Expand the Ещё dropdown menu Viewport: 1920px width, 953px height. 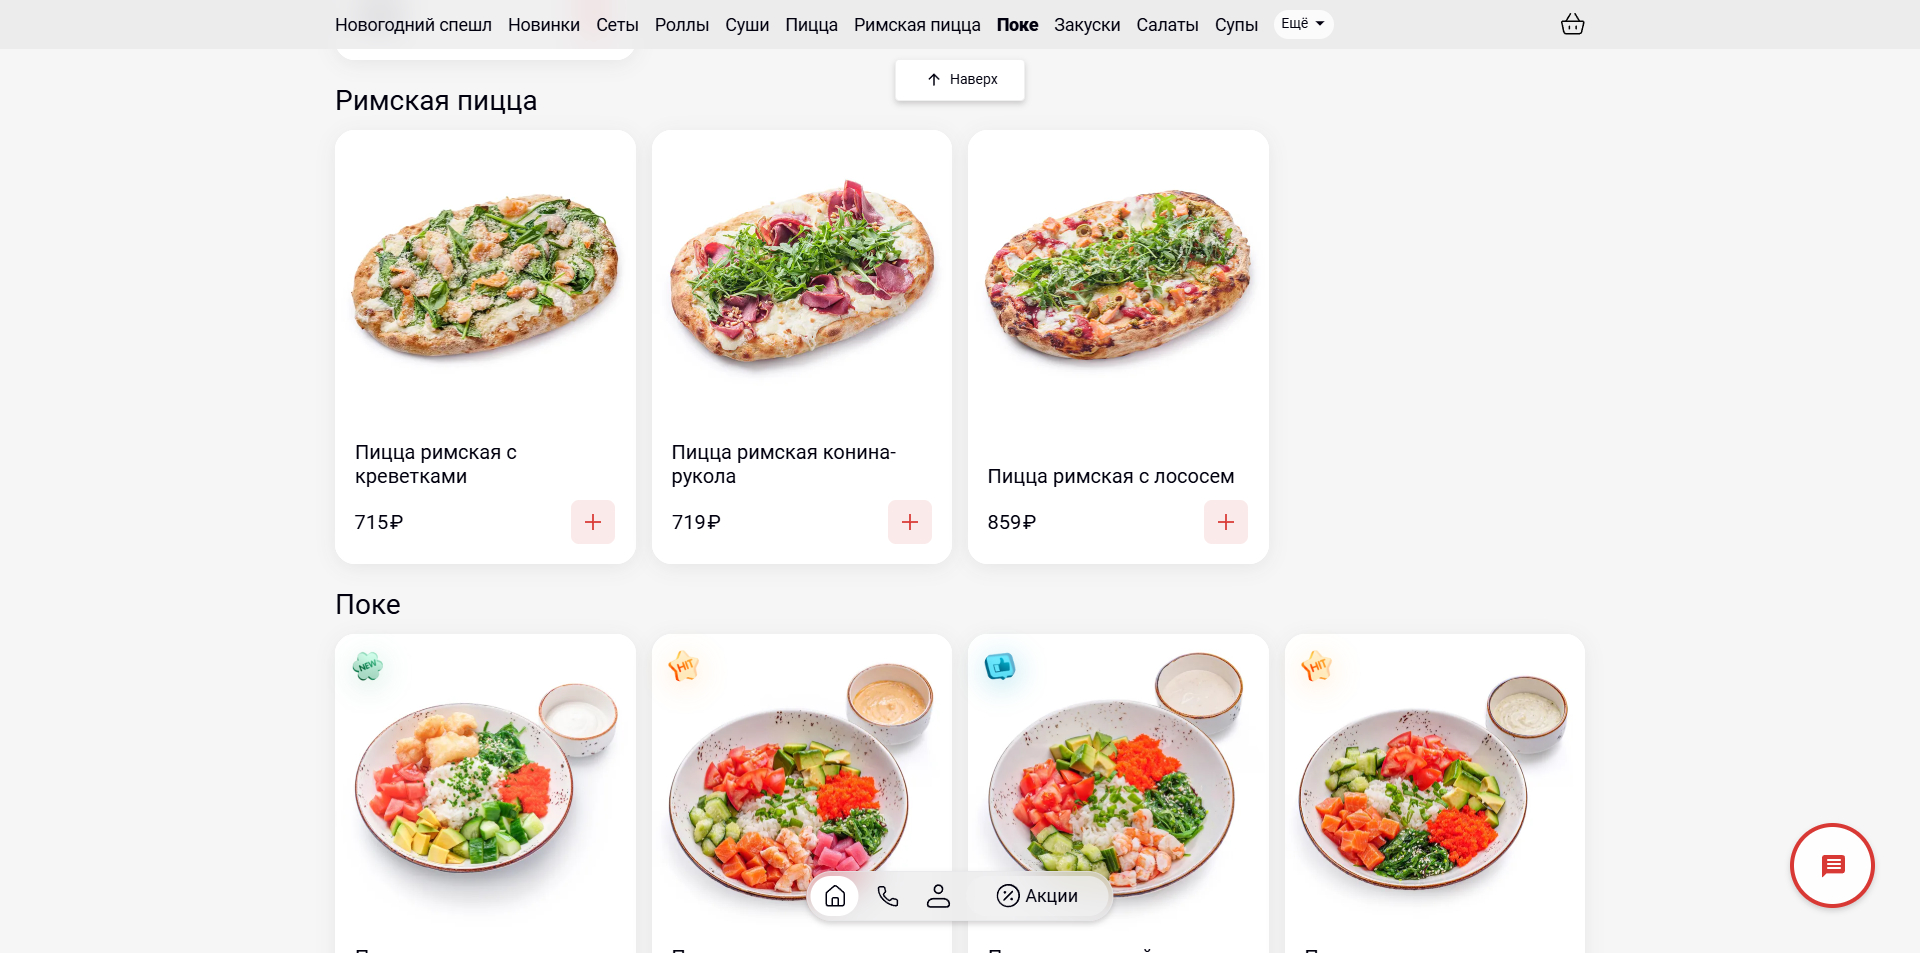(x=1303, y=24)
